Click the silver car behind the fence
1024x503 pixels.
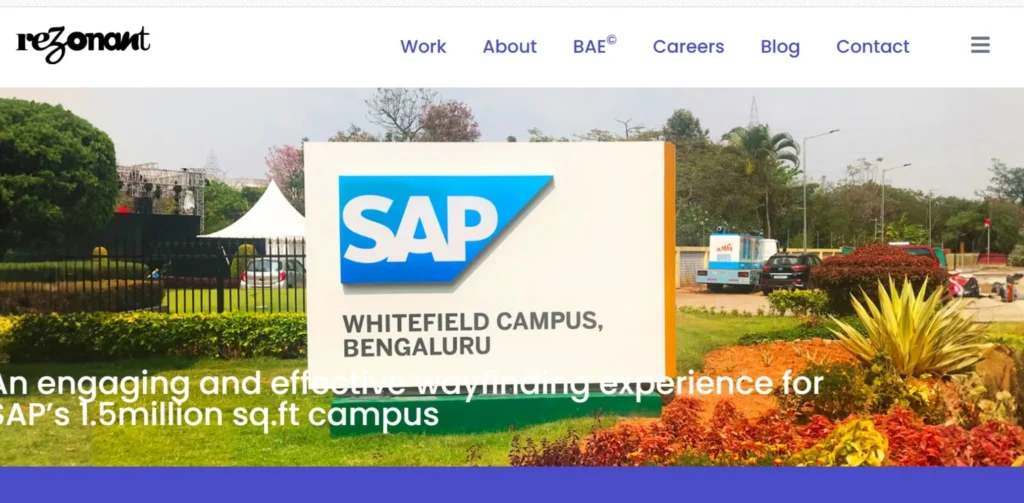click(272, 272)
